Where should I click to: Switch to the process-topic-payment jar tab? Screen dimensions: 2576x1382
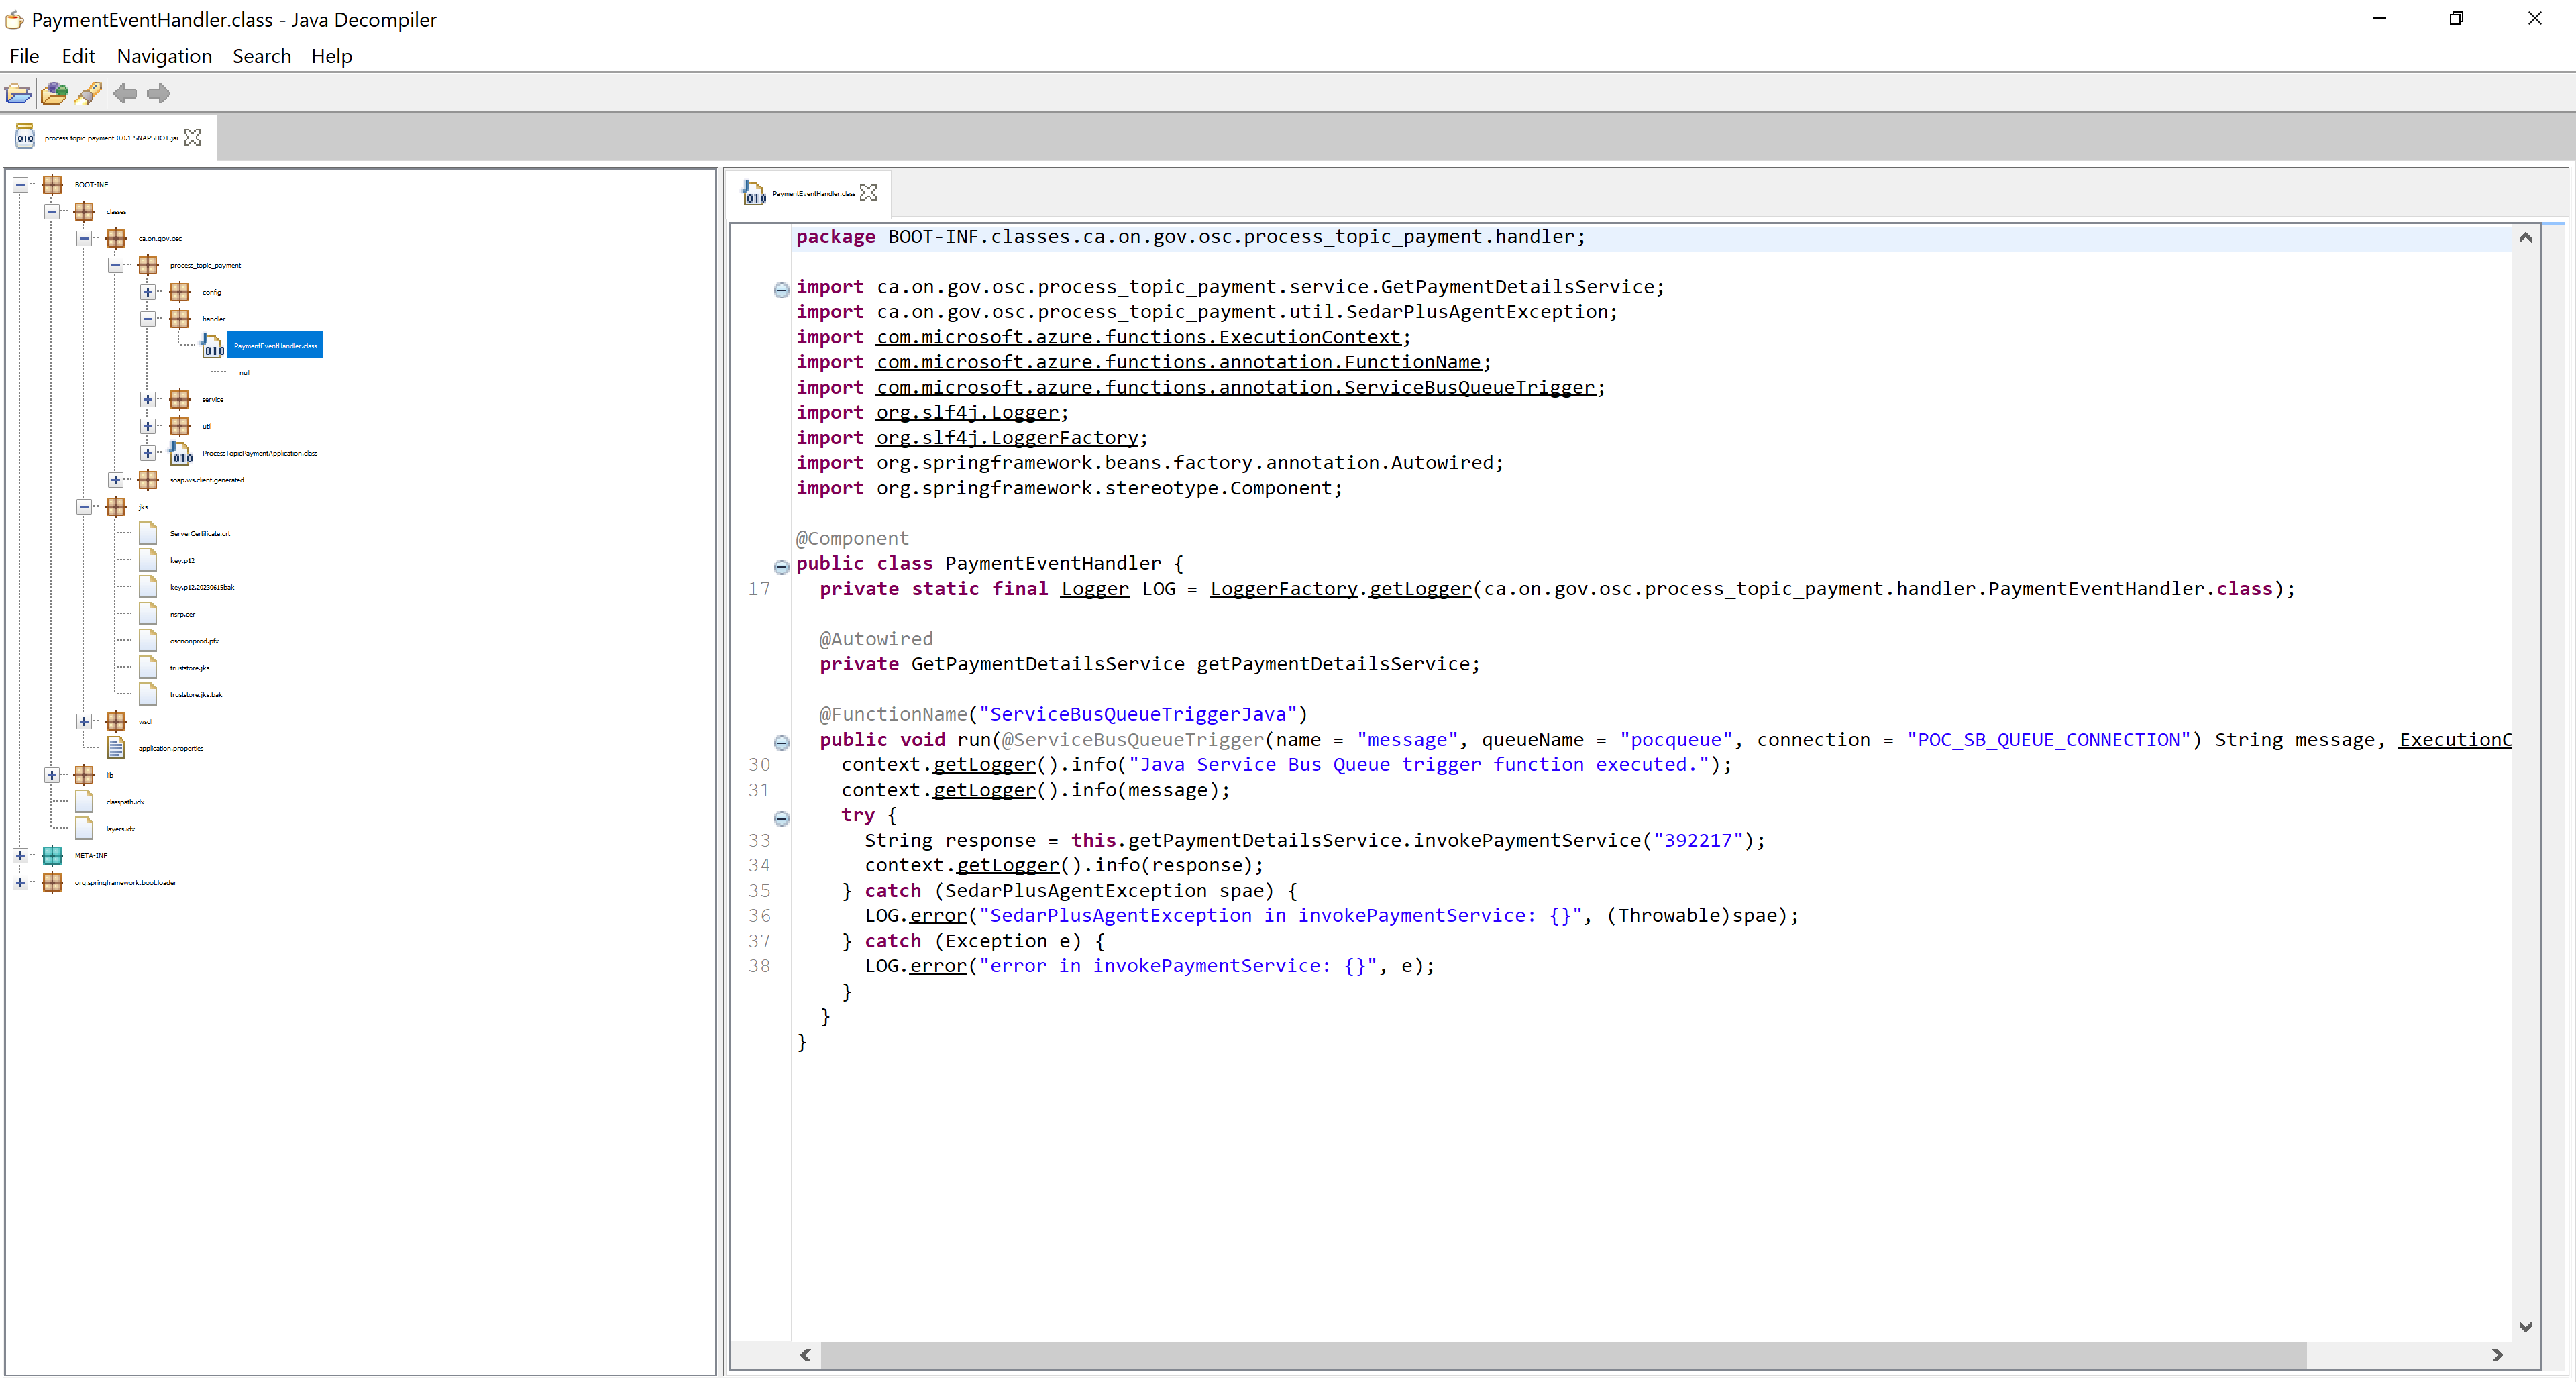point(111,137)
